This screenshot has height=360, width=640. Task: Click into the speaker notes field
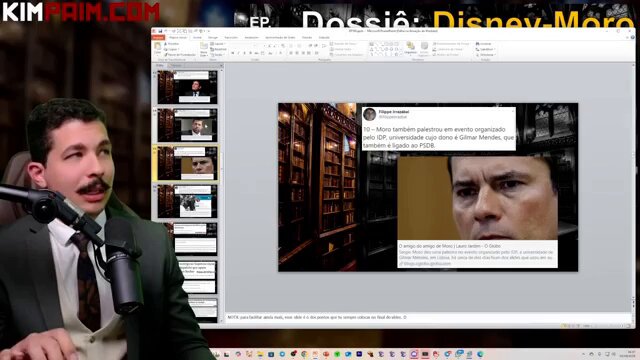click(x=428, y=317)
